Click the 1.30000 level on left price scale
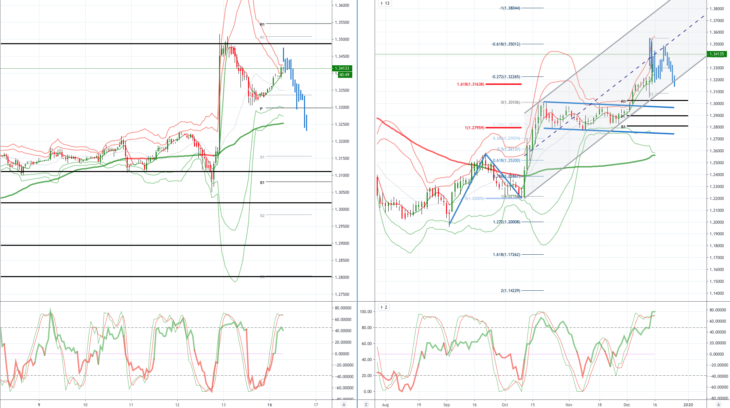 point(343,209)
